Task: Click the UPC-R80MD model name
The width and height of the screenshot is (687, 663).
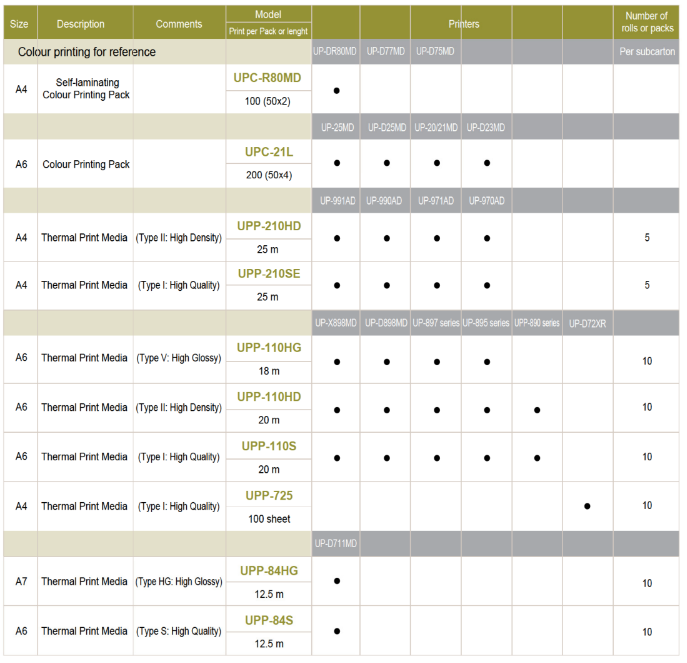Action: [268, 77]
